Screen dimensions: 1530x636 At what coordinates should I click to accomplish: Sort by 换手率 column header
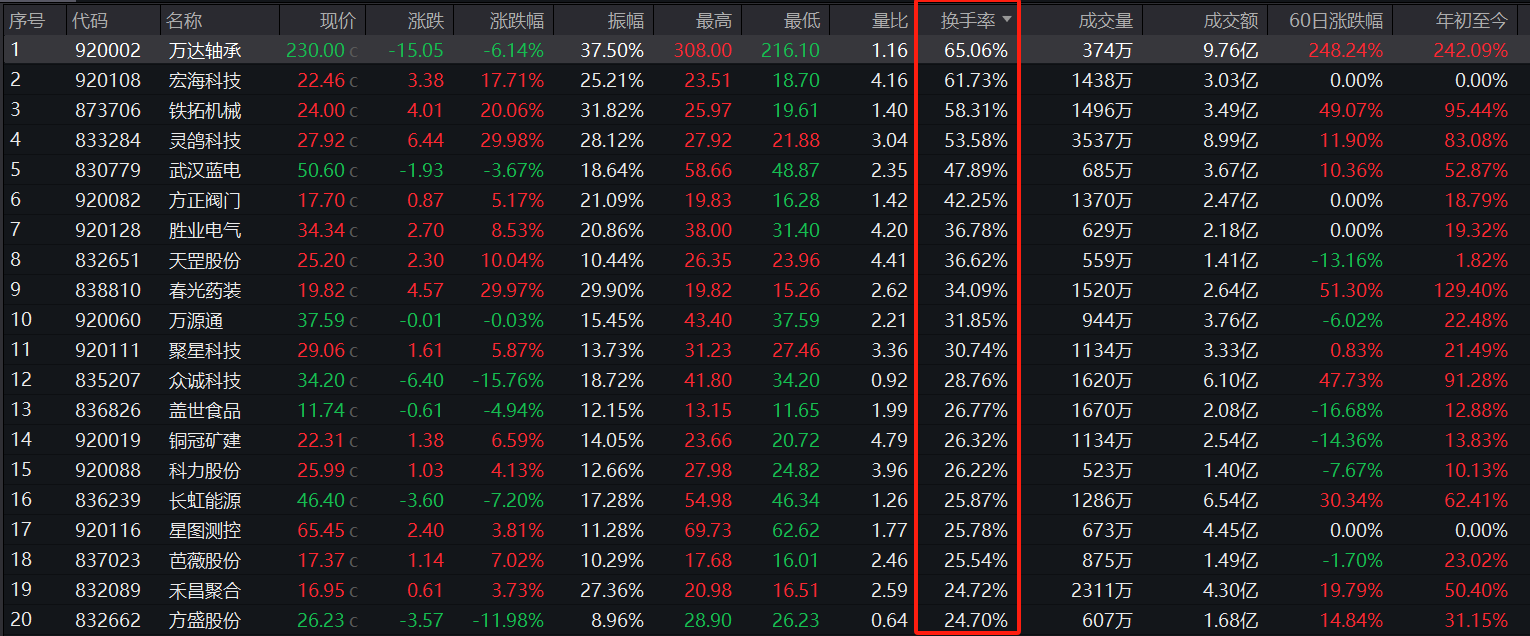click(968, 20)
